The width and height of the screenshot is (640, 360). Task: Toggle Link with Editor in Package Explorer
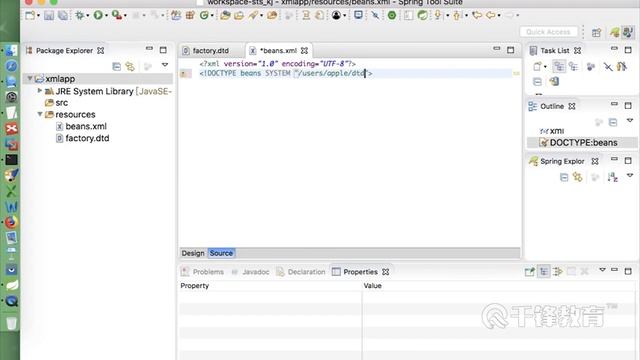[x=130, y=66]
